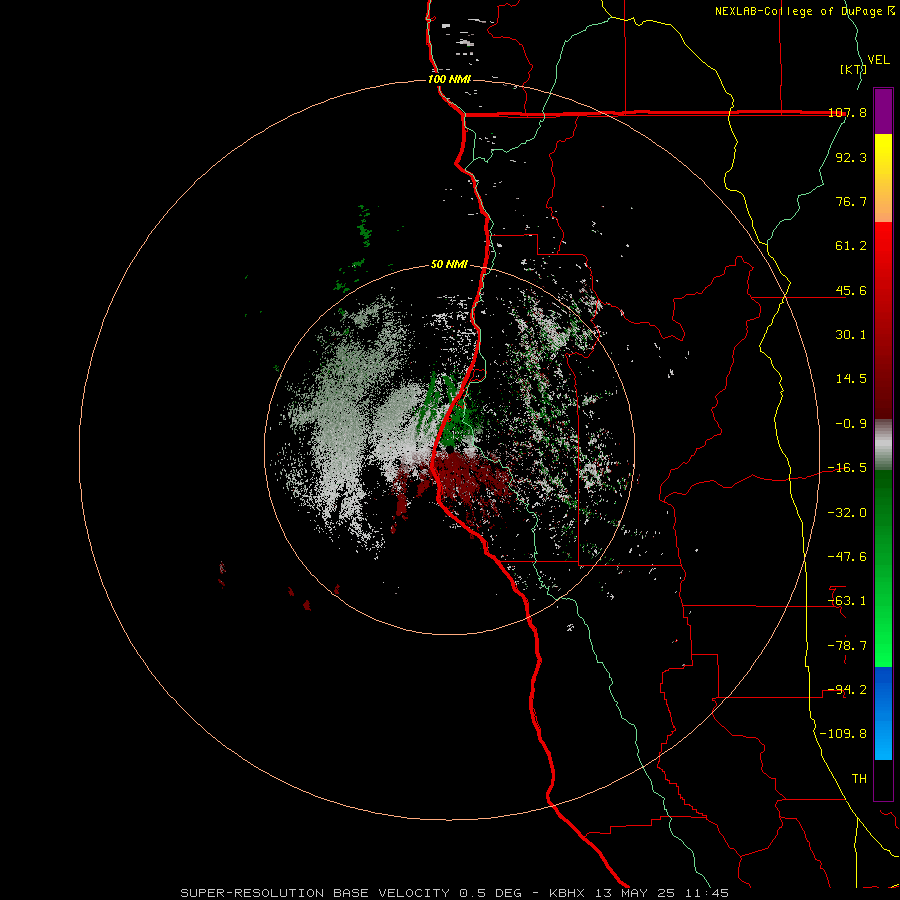Click the 30.1 legend value
This screenshot has height=900, width=900.
(x=851, y=335)
